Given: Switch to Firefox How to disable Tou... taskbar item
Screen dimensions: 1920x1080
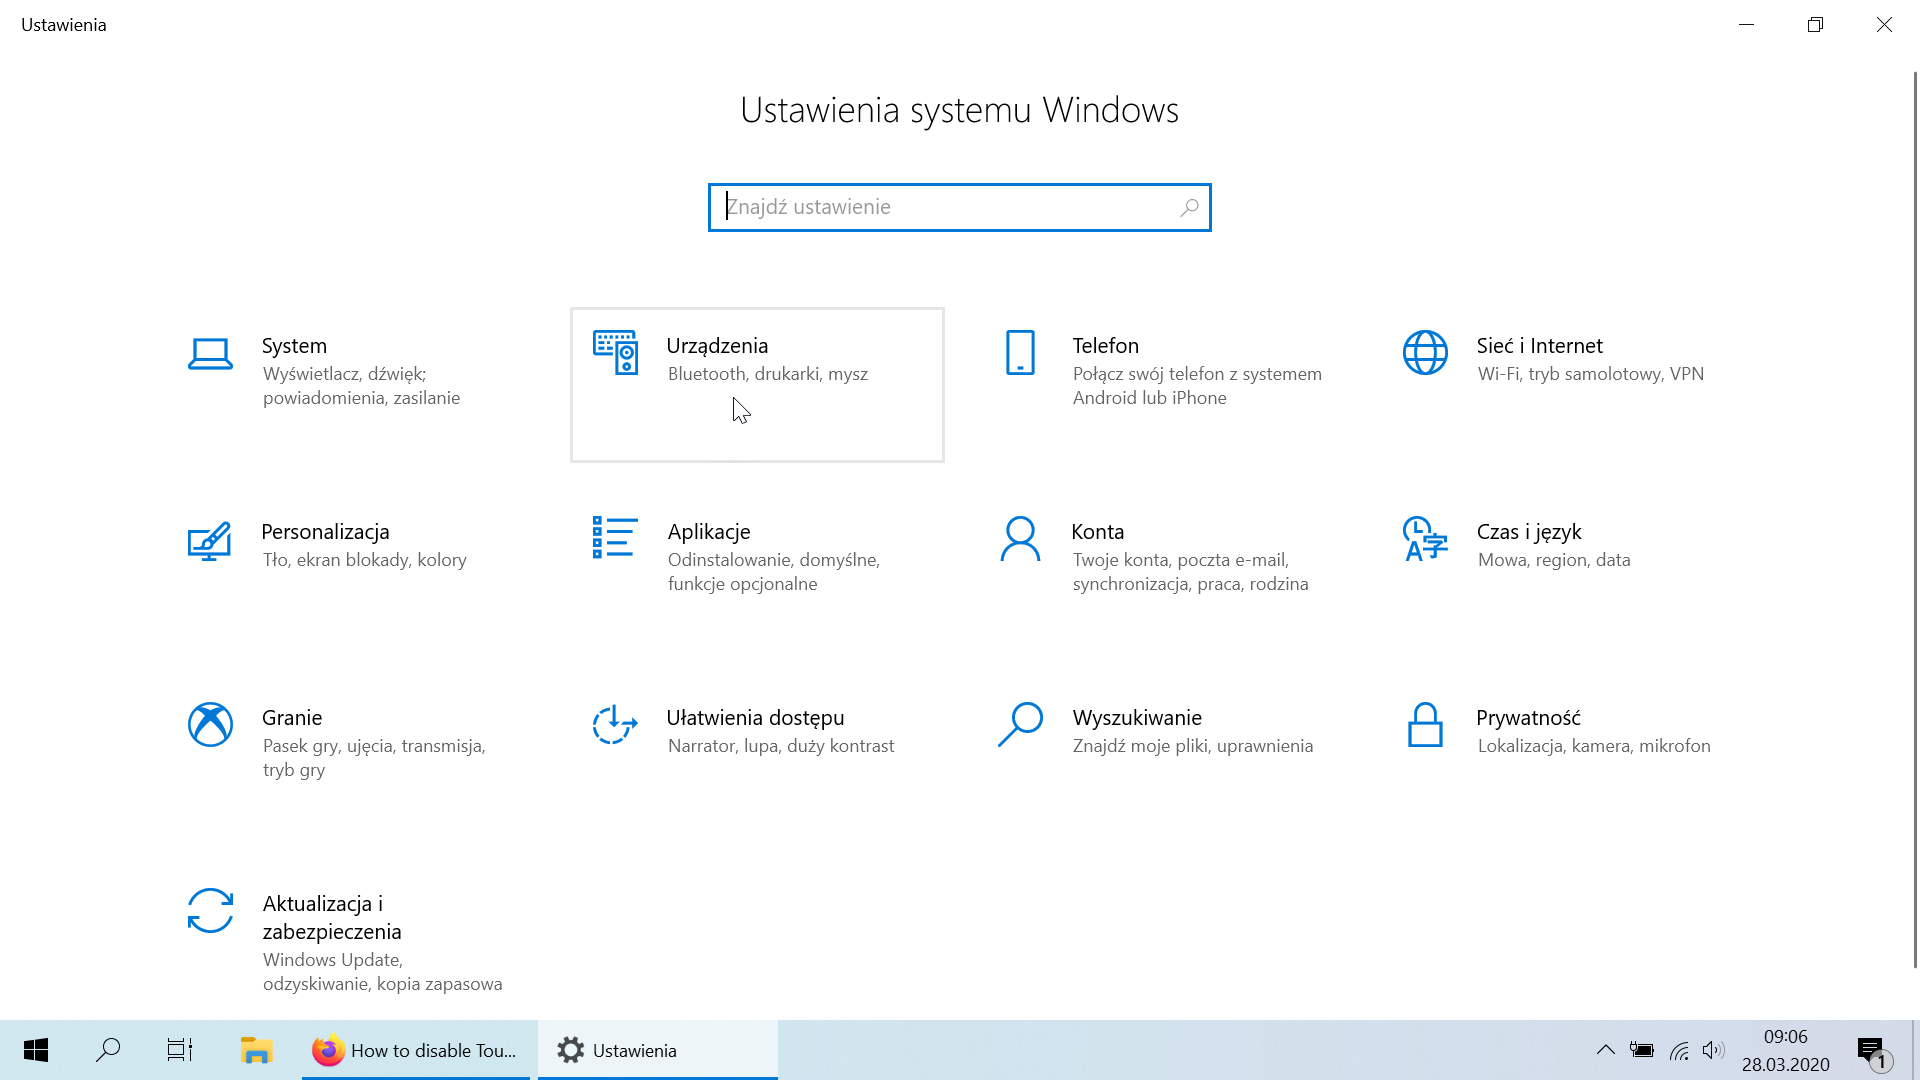Looking at the screenshot, I should (x=416, y=1050).
